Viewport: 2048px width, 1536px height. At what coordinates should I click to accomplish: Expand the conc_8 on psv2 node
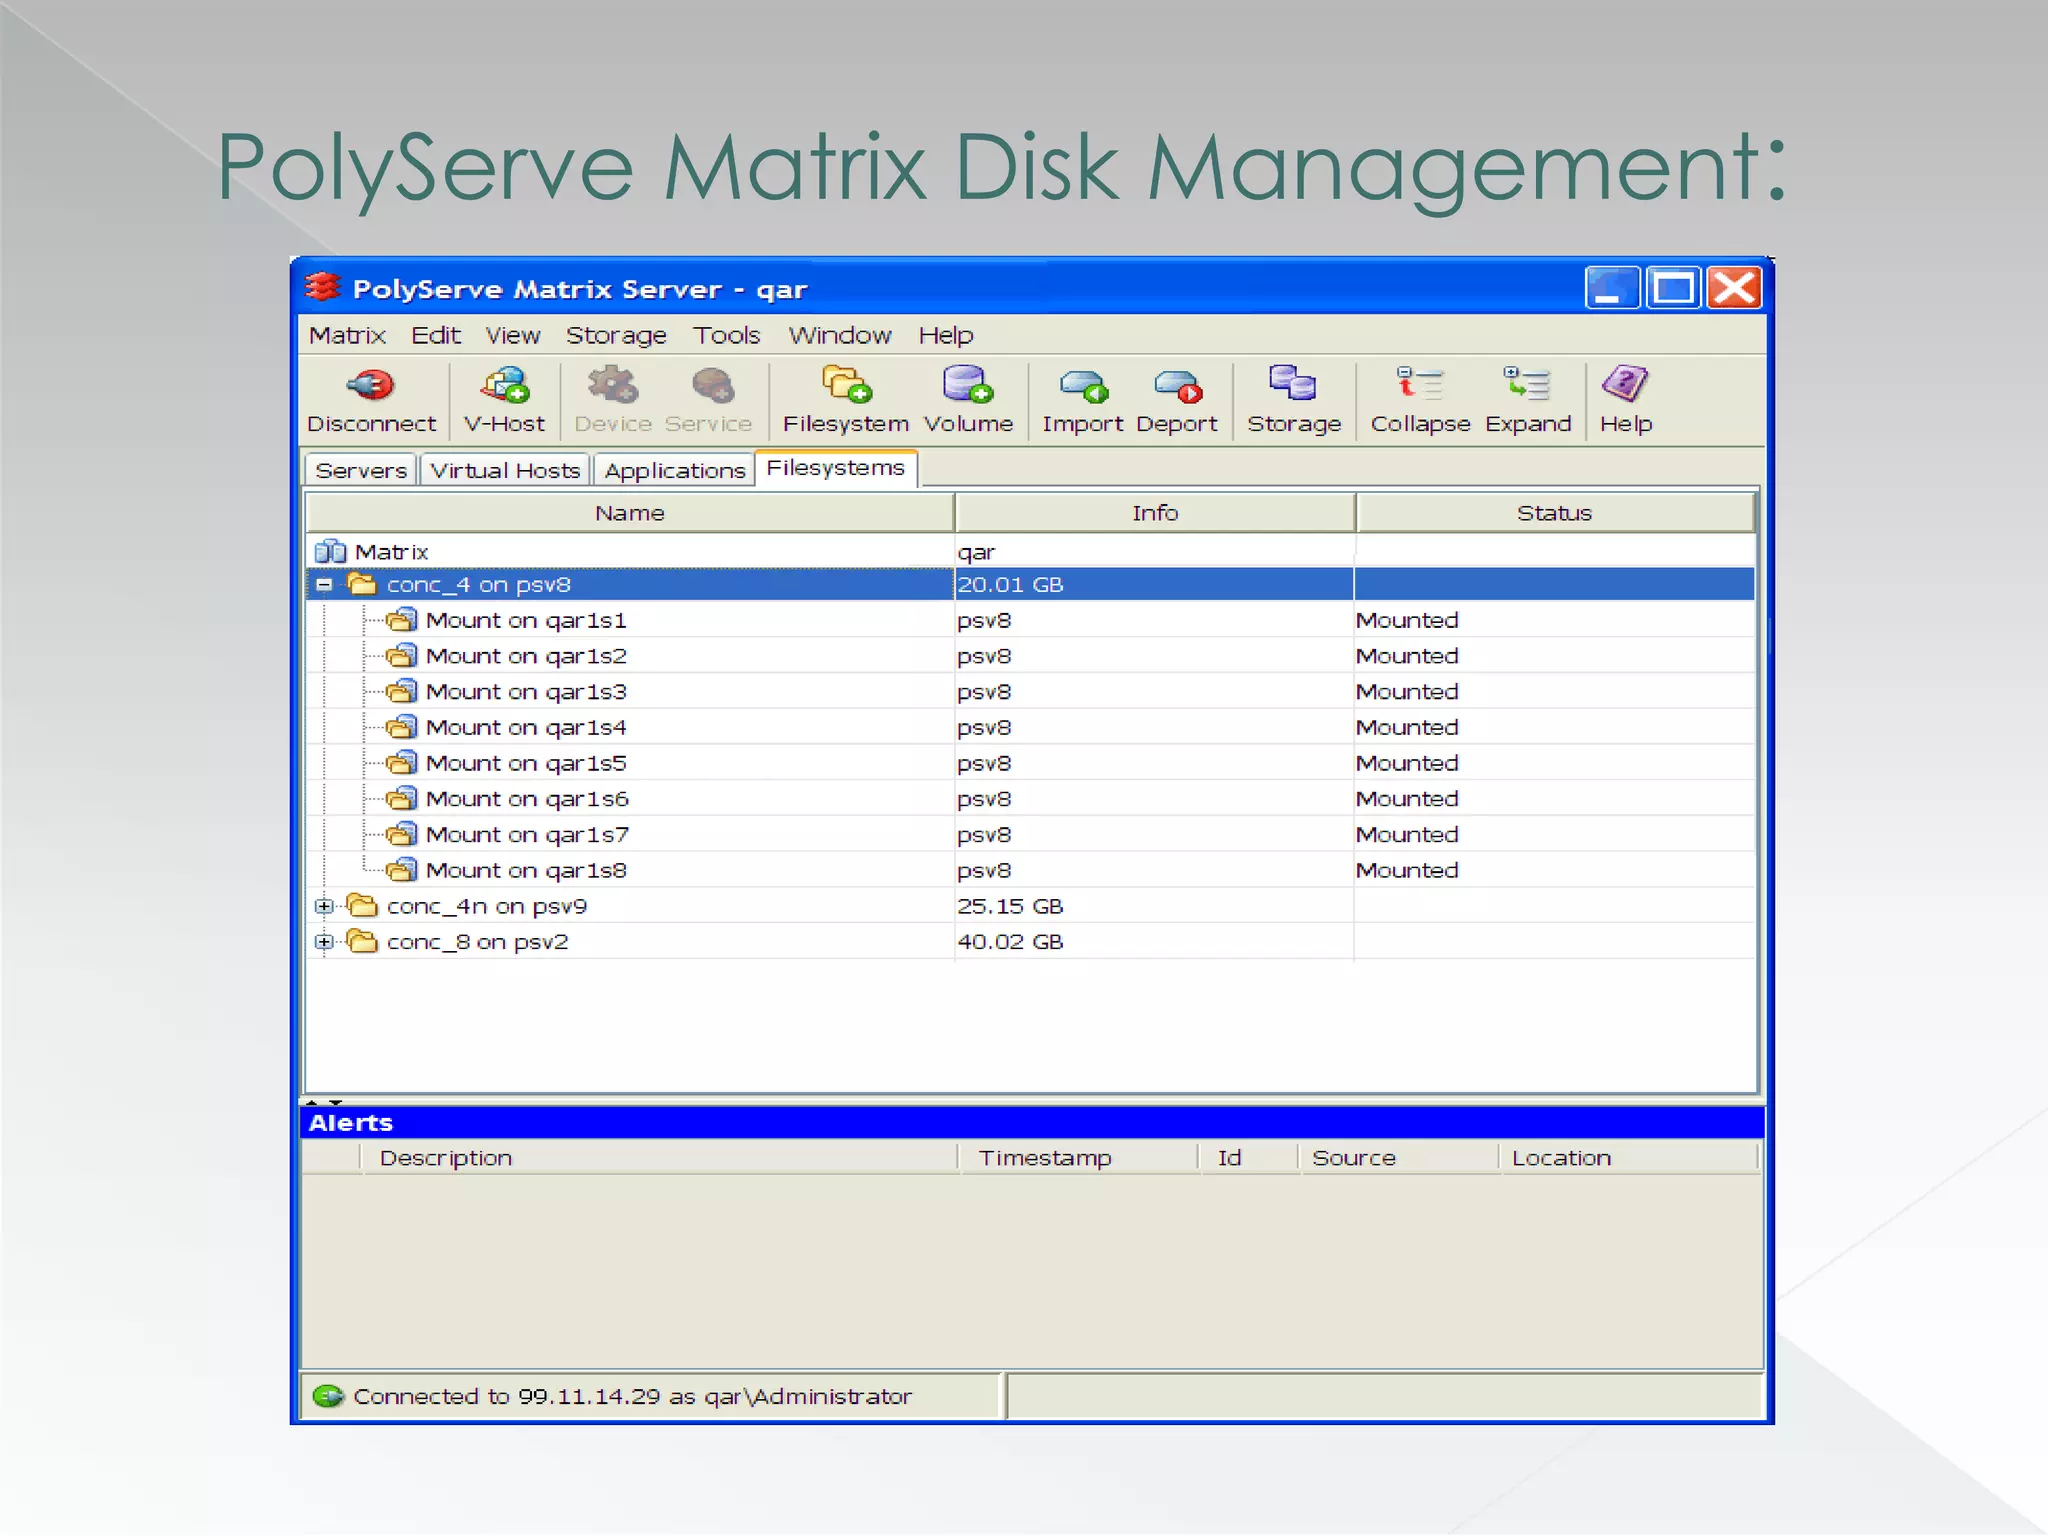(324, 942)
